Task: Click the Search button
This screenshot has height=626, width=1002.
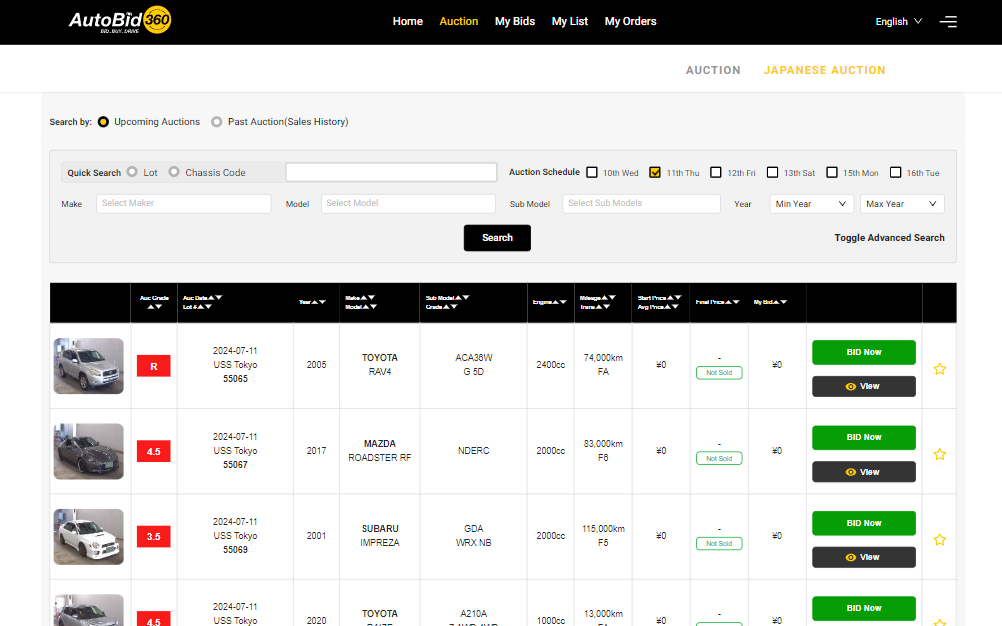Action: (497, 238)
